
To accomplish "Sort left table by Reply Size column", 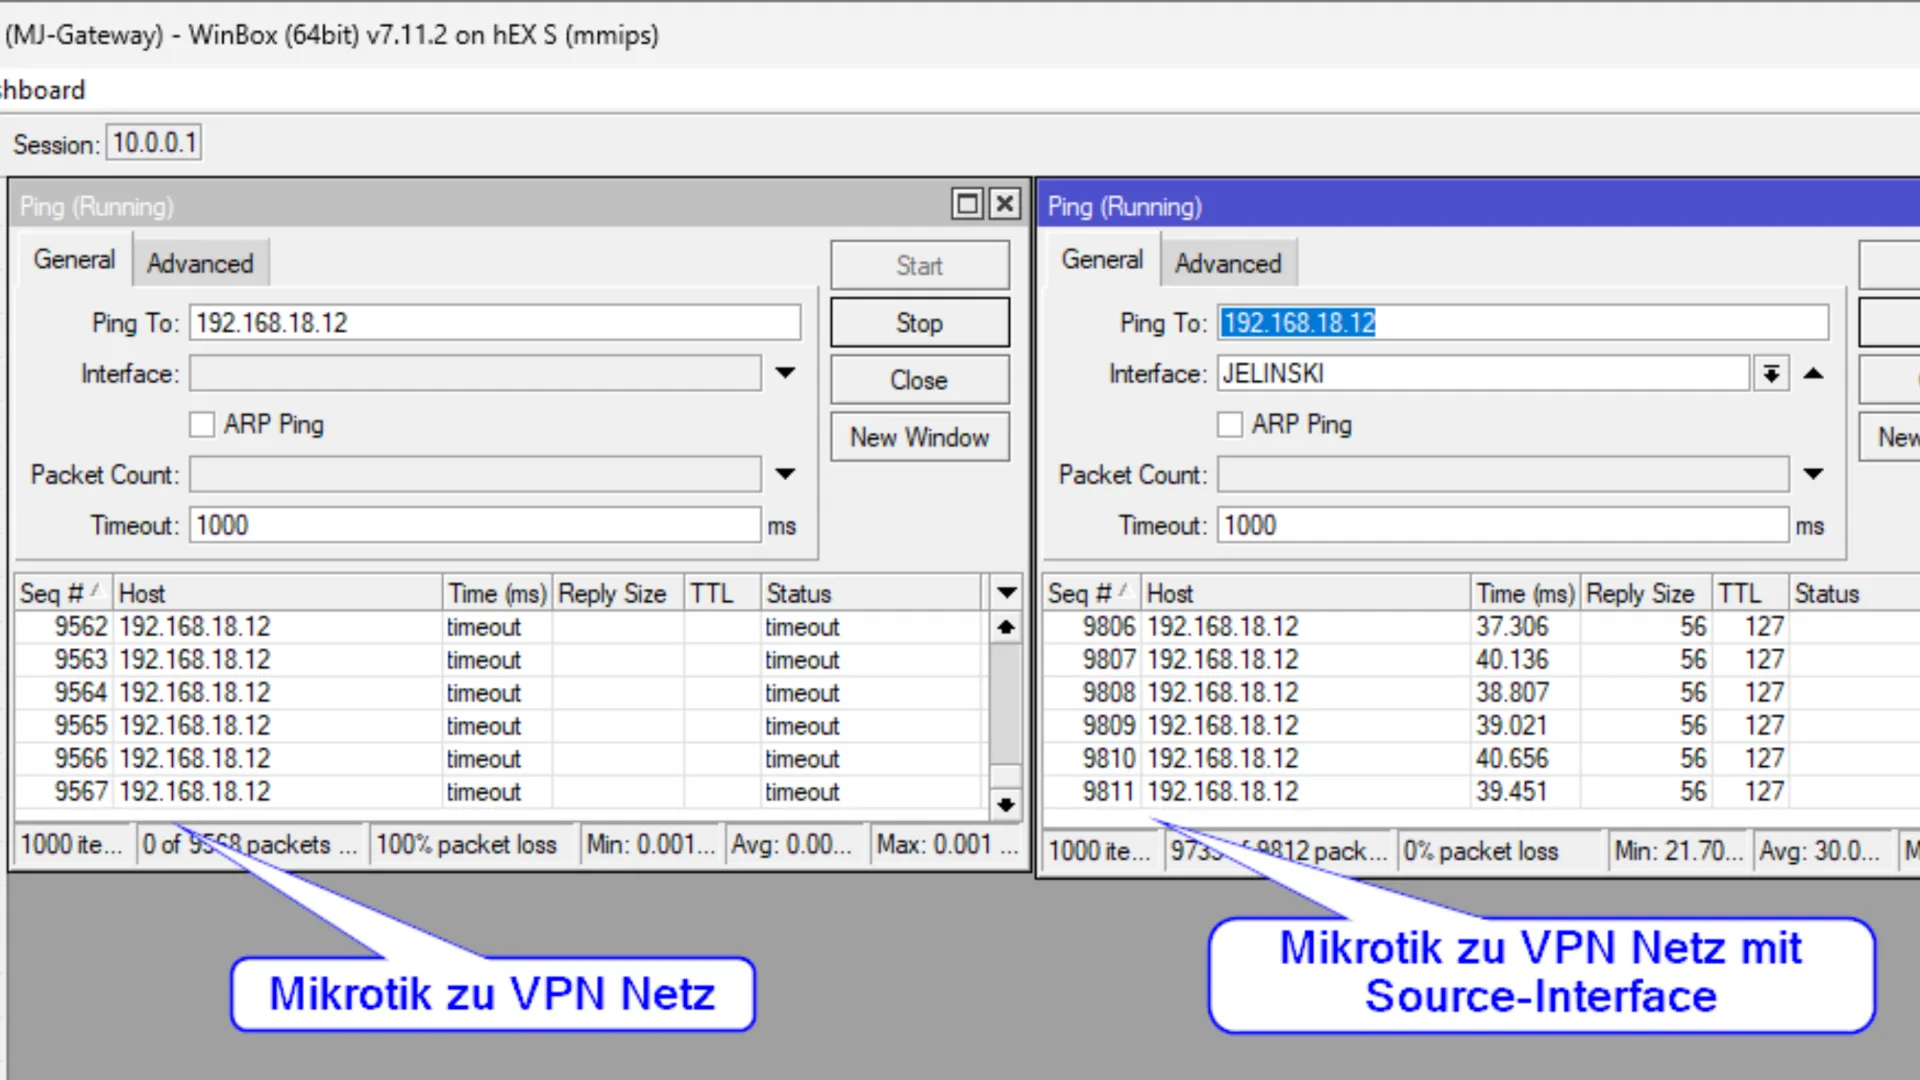I will click(618, 593).
